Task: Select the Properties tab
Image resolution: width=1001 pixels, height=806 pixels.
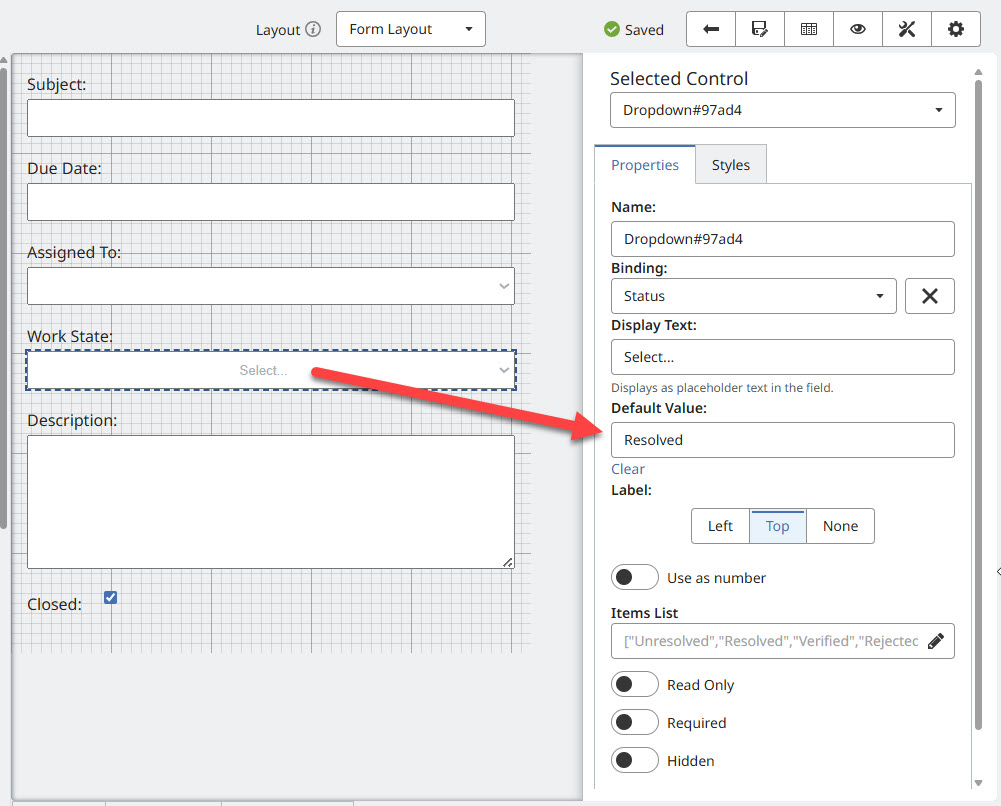Action: (645, 165)
